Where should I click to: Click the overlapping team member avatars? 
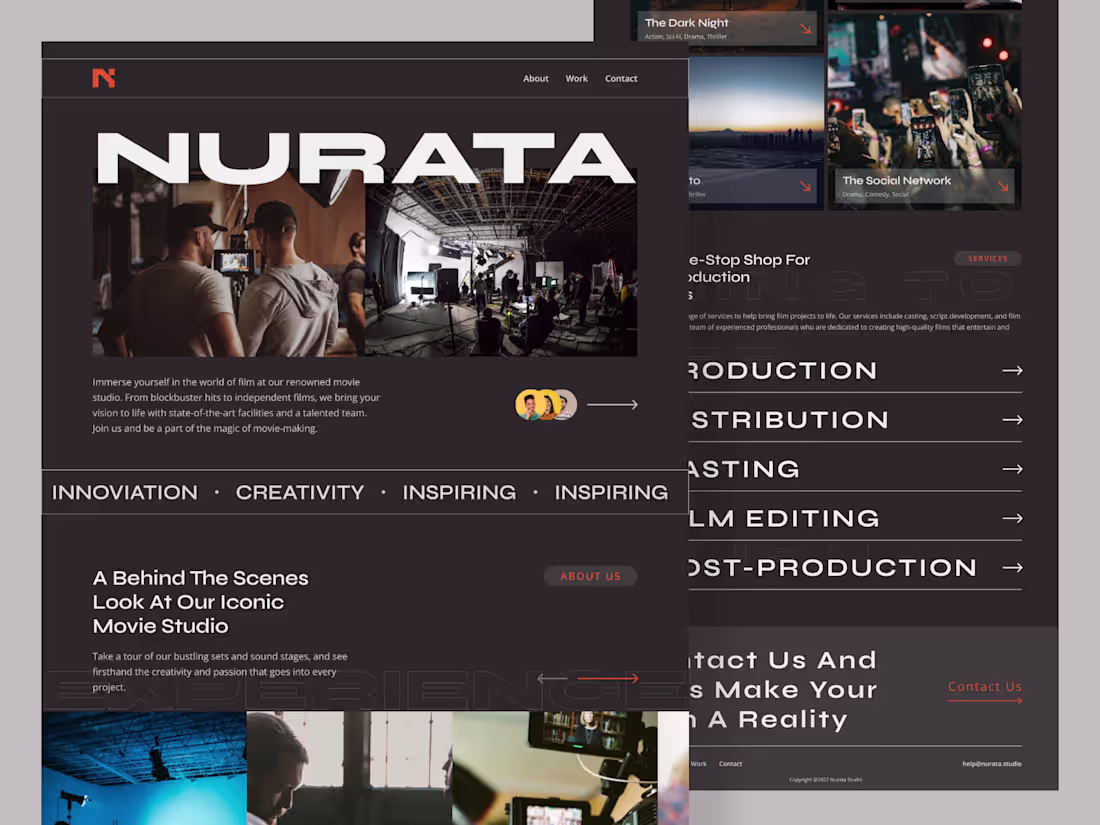(545, 404)
